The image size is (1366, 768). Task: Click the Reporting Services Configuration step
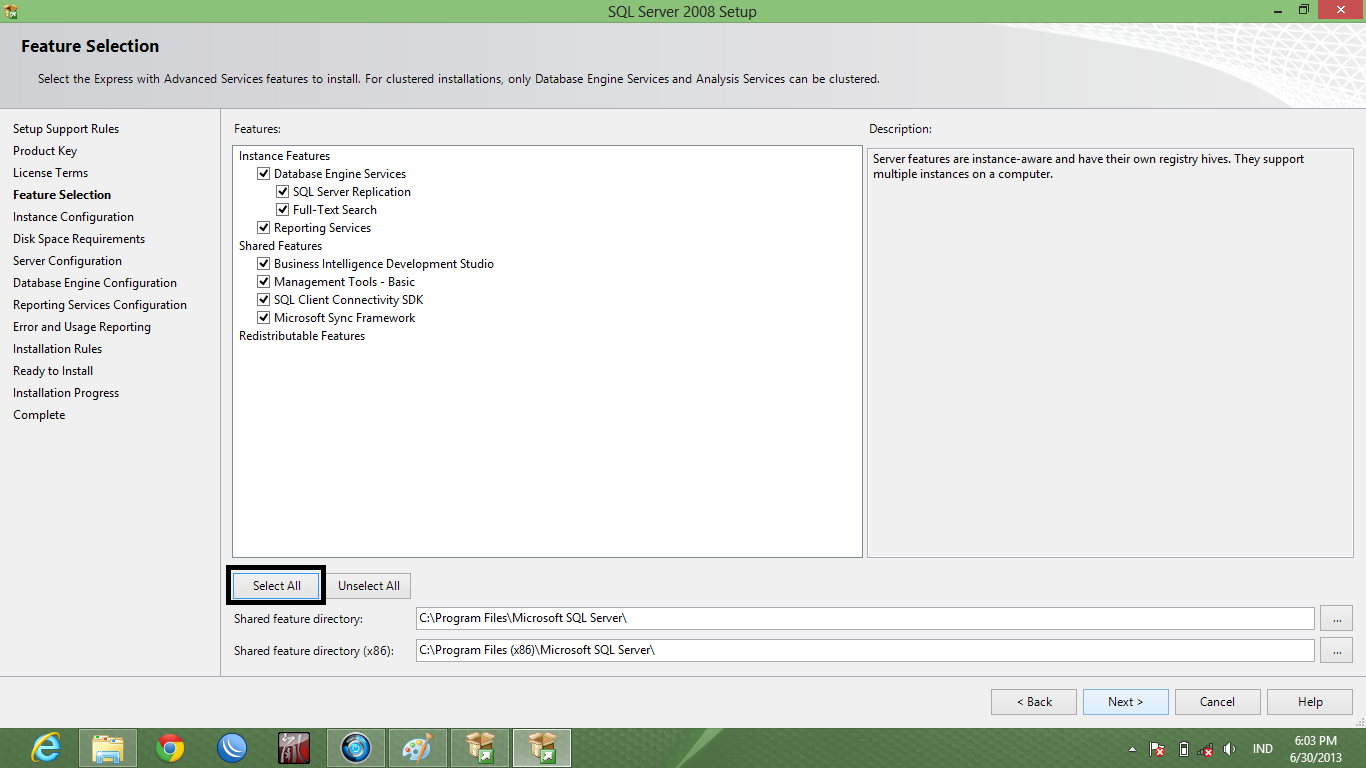click(100, 305)
